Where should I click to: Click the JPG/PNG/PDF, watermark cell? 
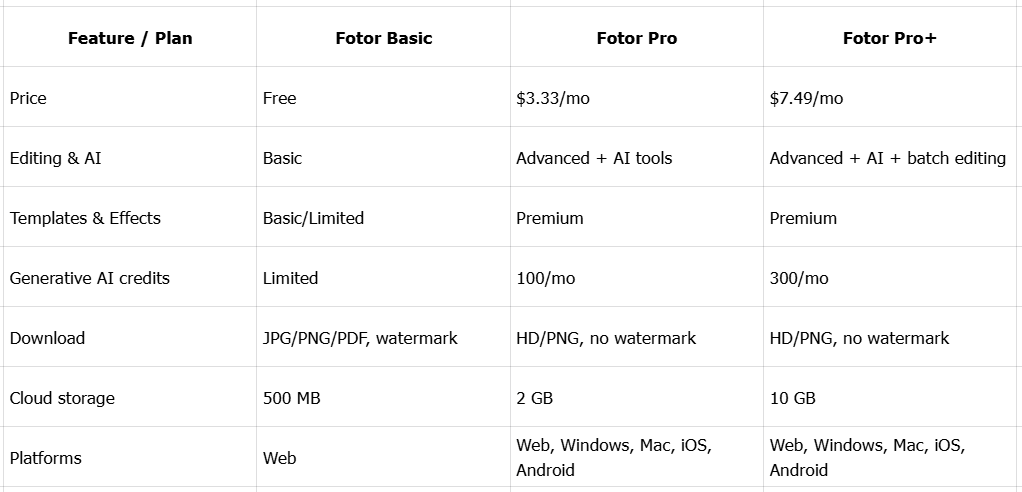[360, 338]
